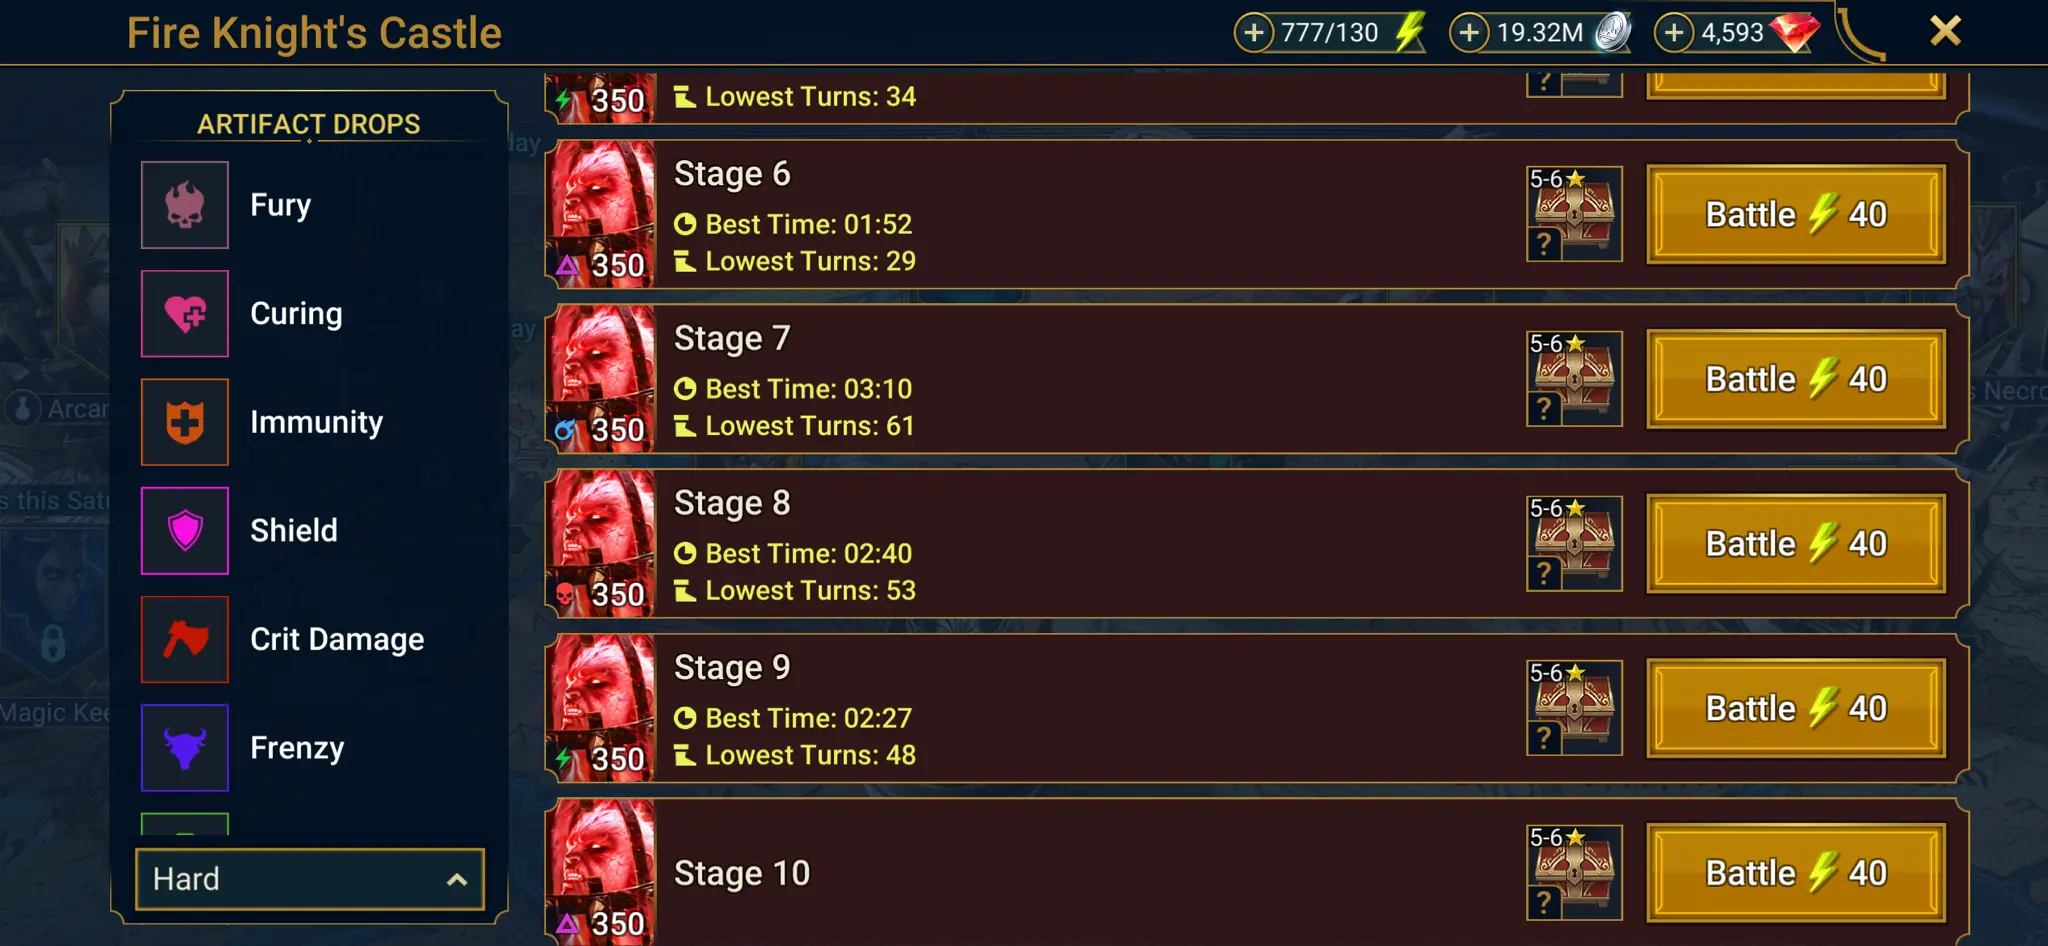This screenshot has height=946, width=2048.
Task: Close the Fire Knight's Castle screen
Action: coord(1945,31)
